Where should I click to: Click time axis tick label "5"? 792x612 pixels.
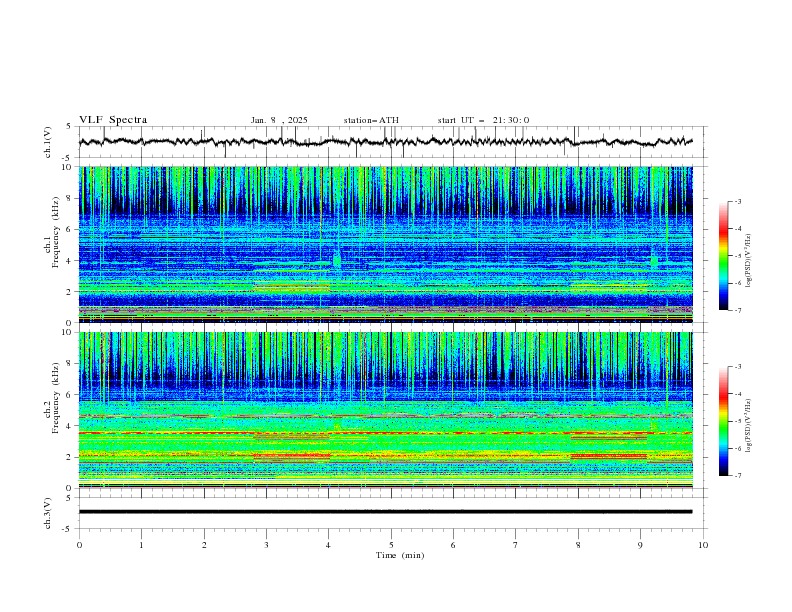click(391, 545)
